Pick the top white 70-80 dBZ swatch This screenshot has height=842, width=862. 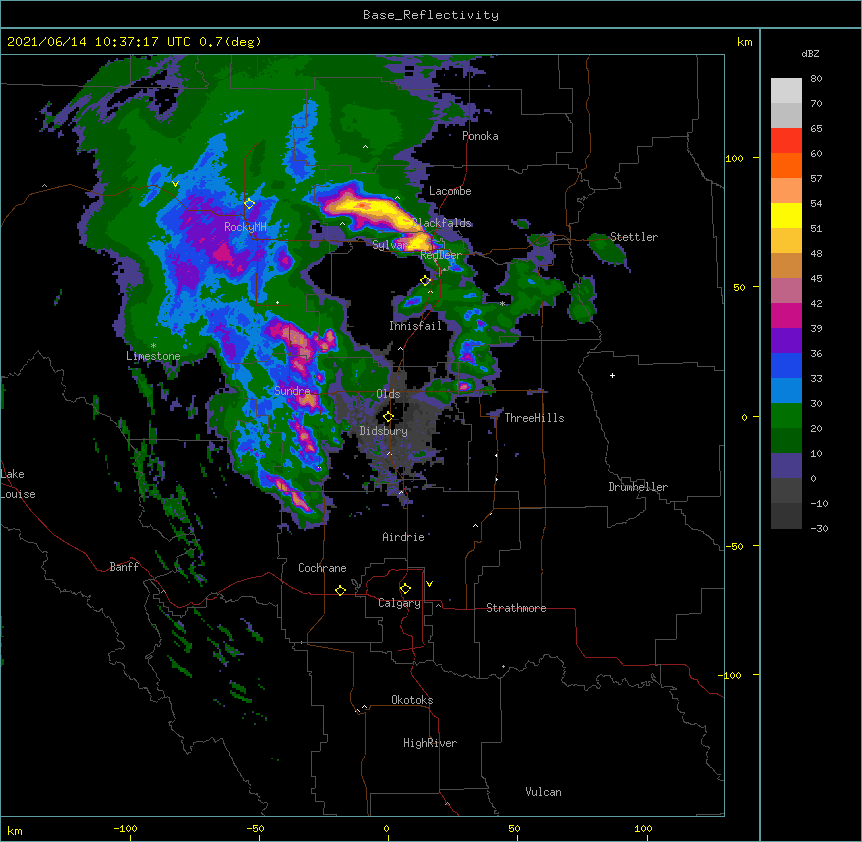[786, 91]
